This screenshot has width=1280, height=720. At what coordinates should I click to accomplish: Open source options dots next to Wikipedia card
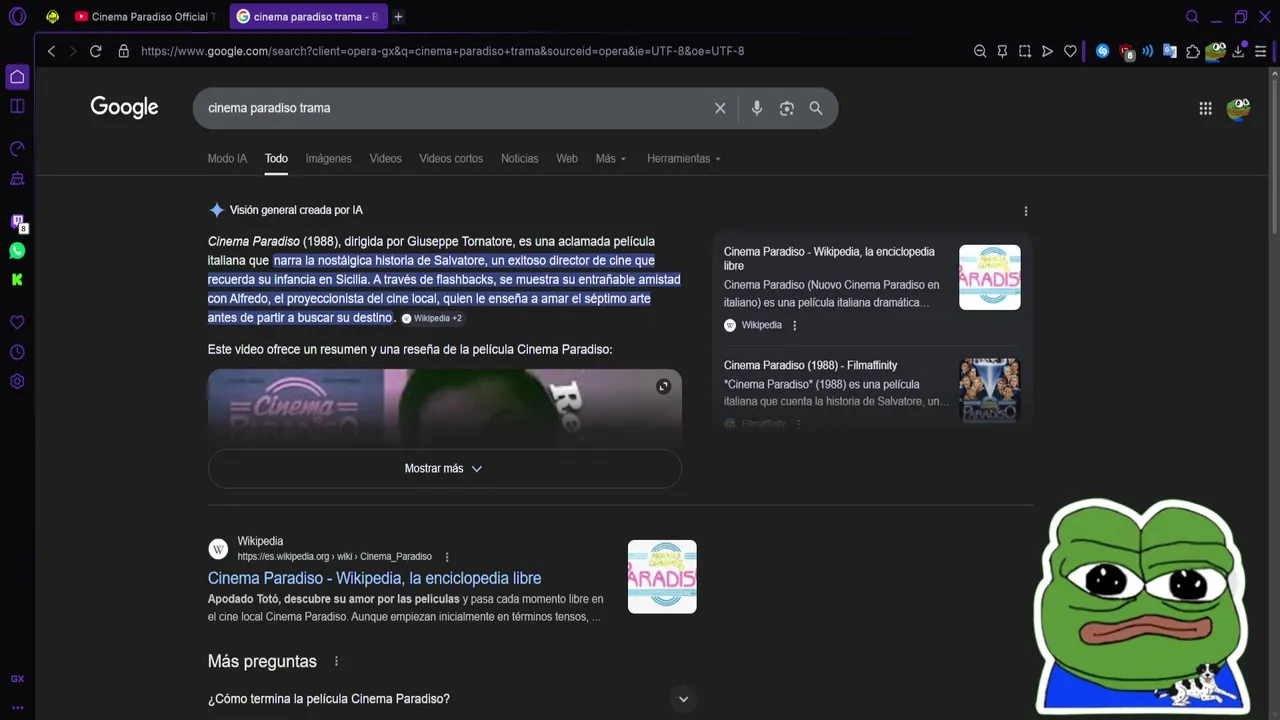click(x=795, y=325)
